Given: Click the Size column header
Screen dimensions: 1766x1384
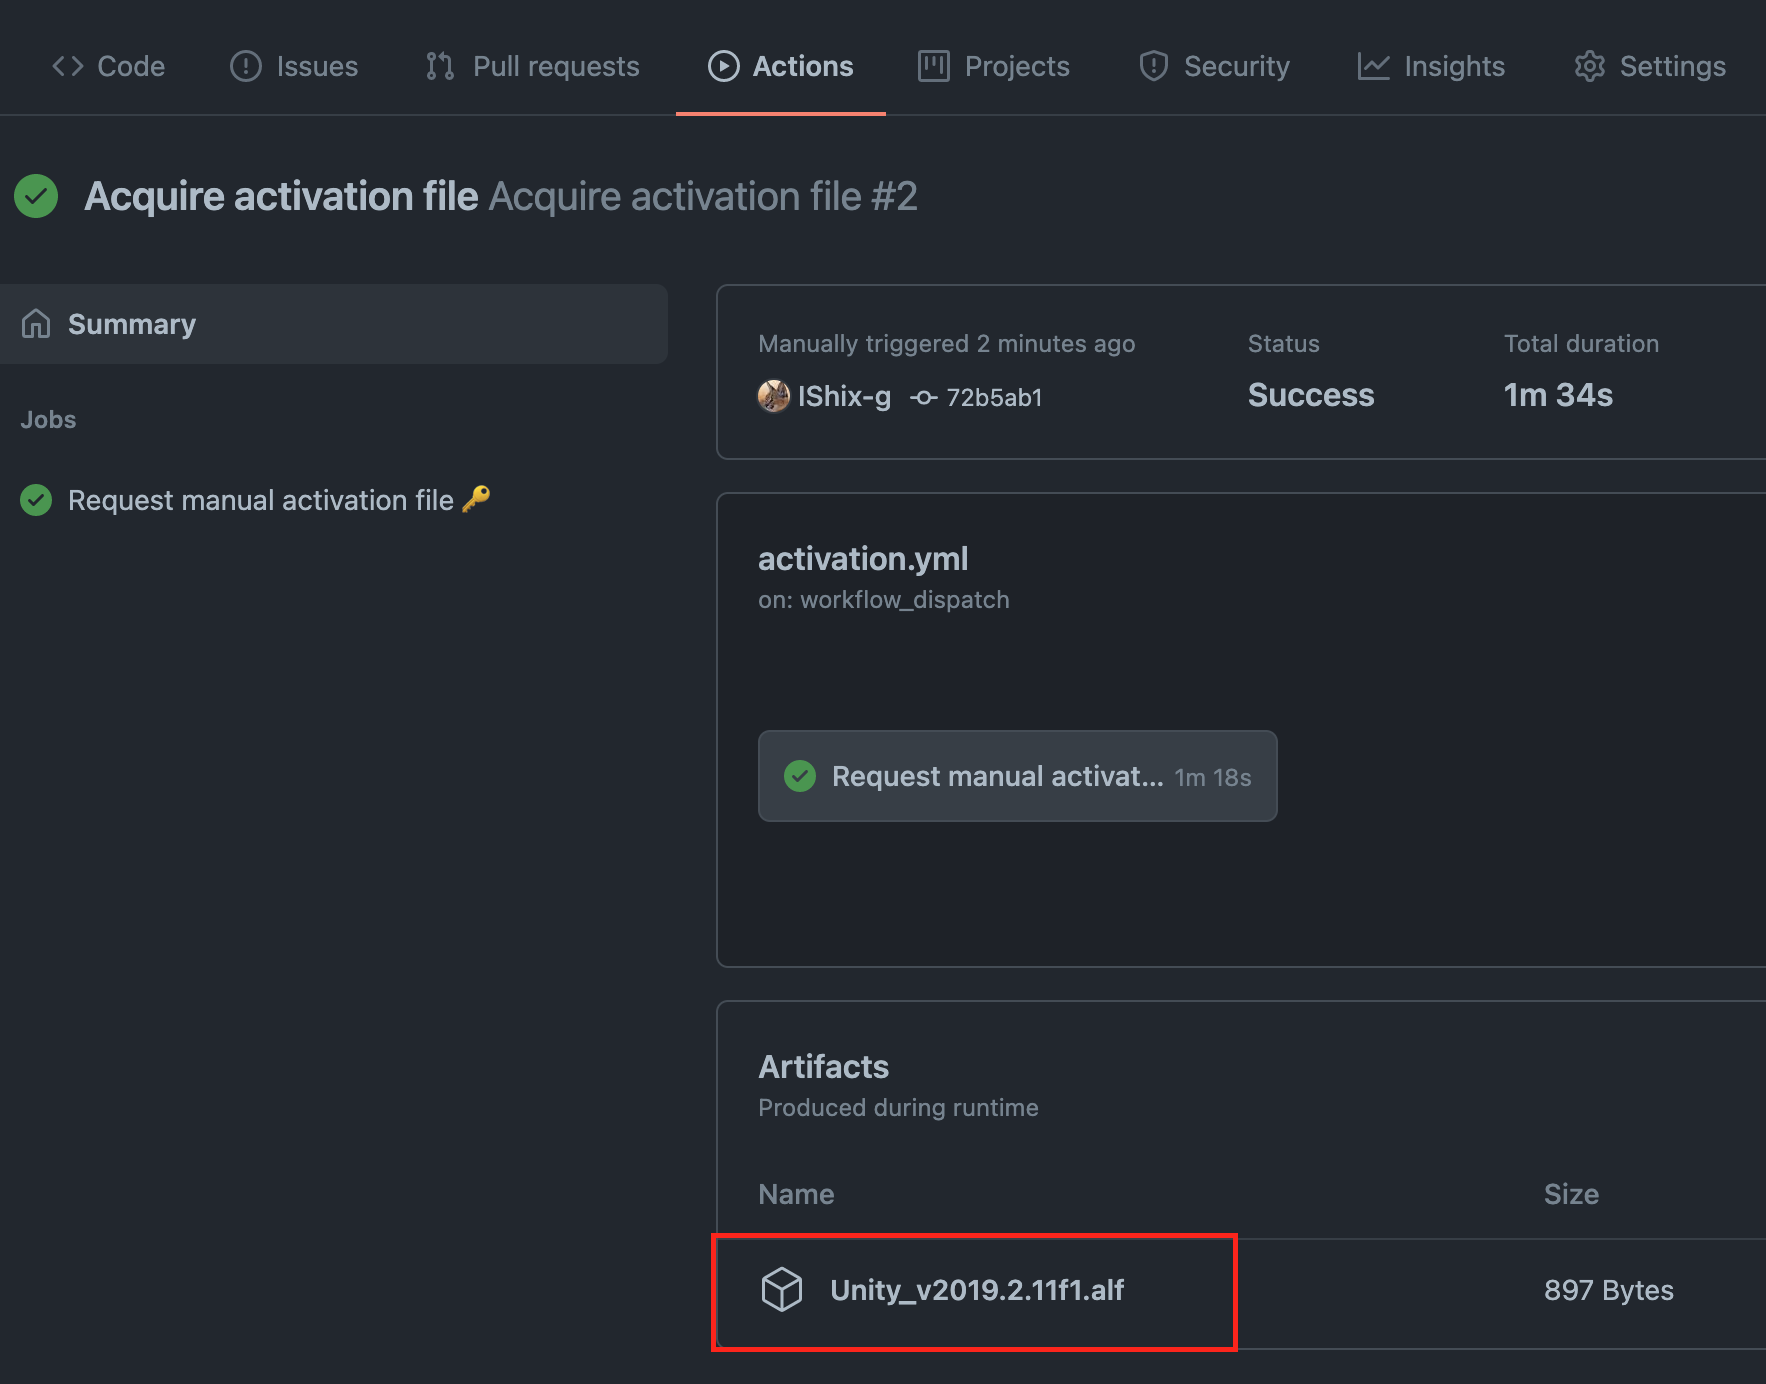Looking at the screenshot, I should (1571, 1194).
